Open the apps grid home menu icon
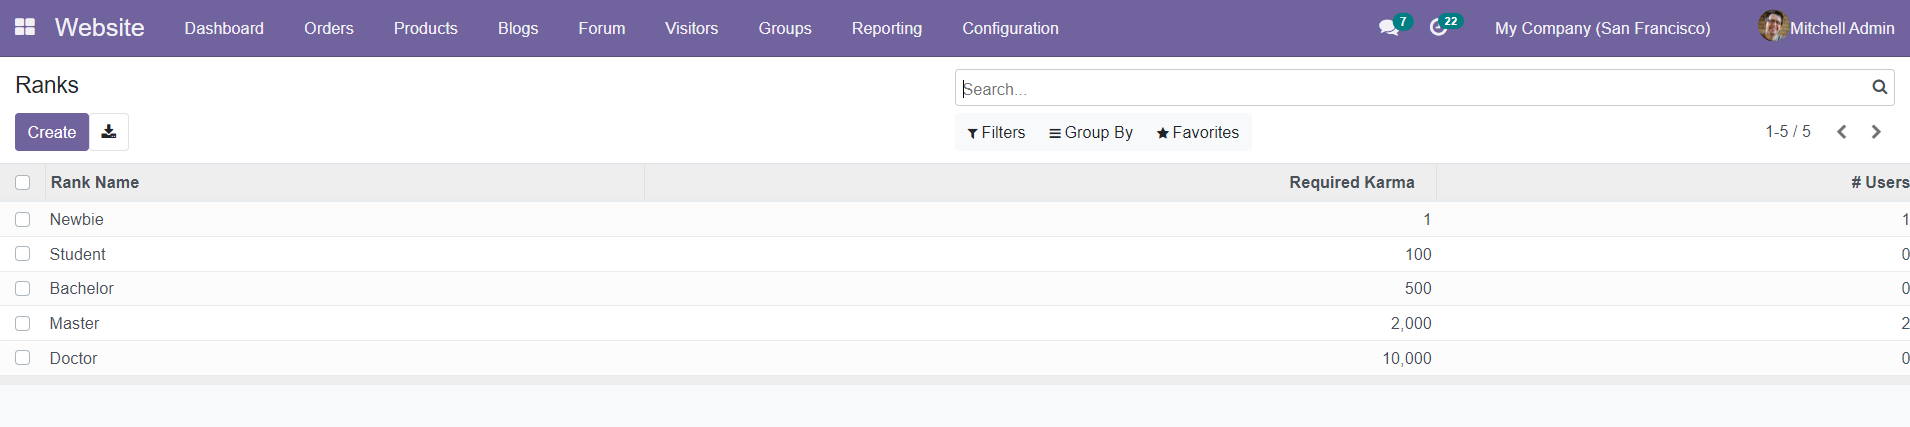The width and height of the screenshot is (1910, 427). pyautogui.click(x=25, y=27)
